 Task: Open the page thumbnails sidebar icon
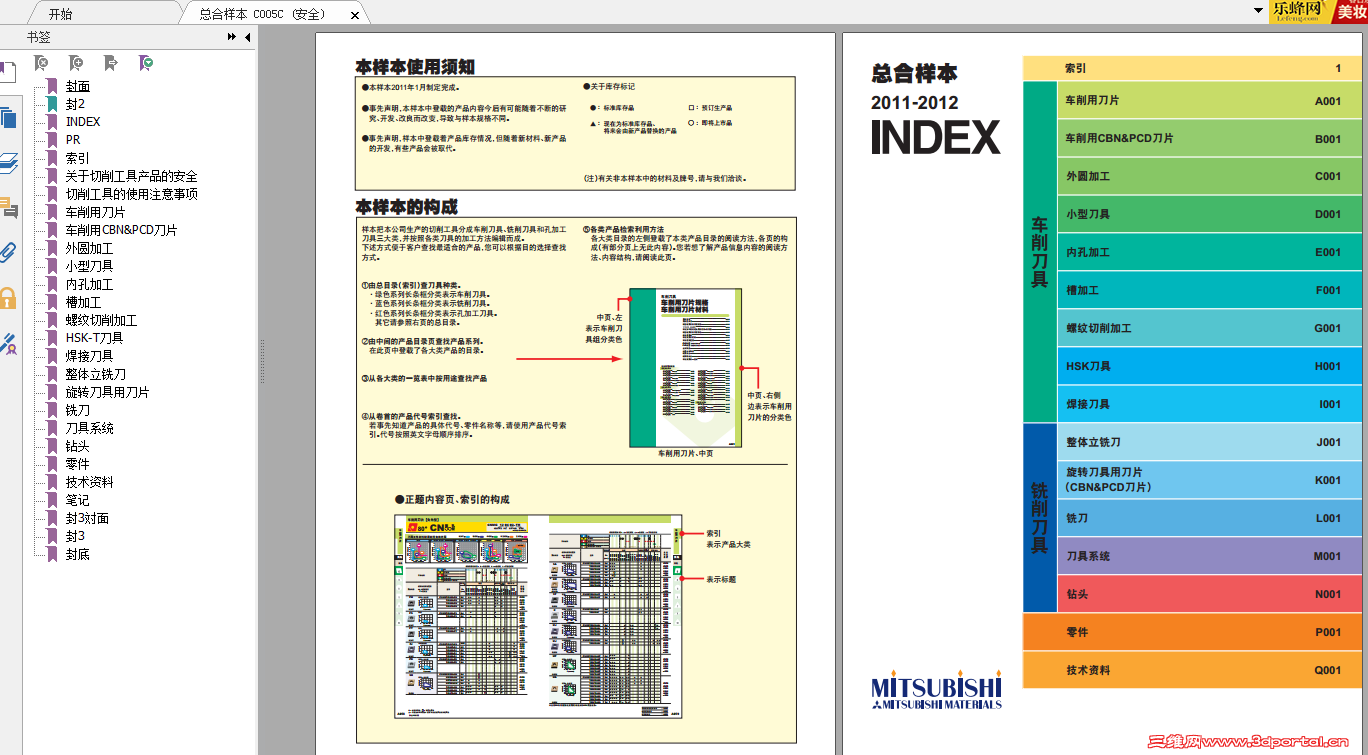pyautogui.click(x=8, y=118)
